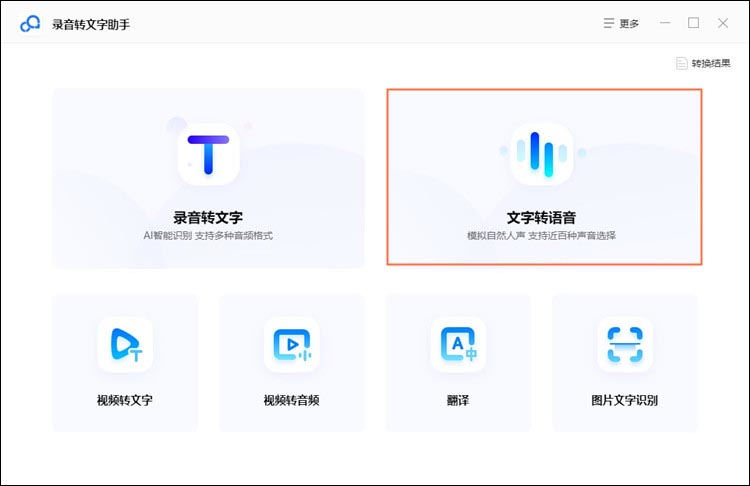The image size is (750, 486).
Task: Click the 录音转文字 large T icon
Action: tap(208, 155)
